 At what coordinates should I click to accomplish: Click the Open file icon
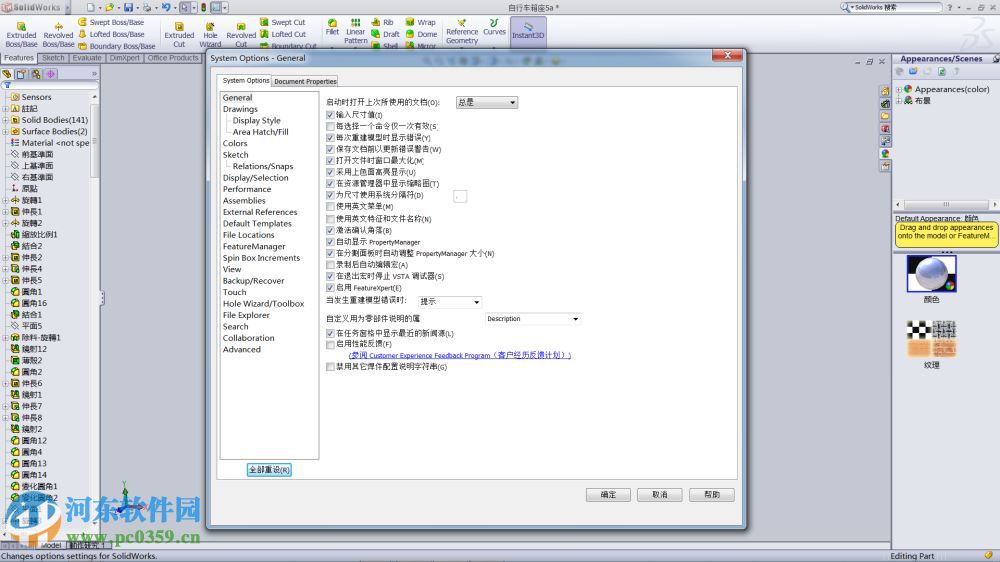110,8
